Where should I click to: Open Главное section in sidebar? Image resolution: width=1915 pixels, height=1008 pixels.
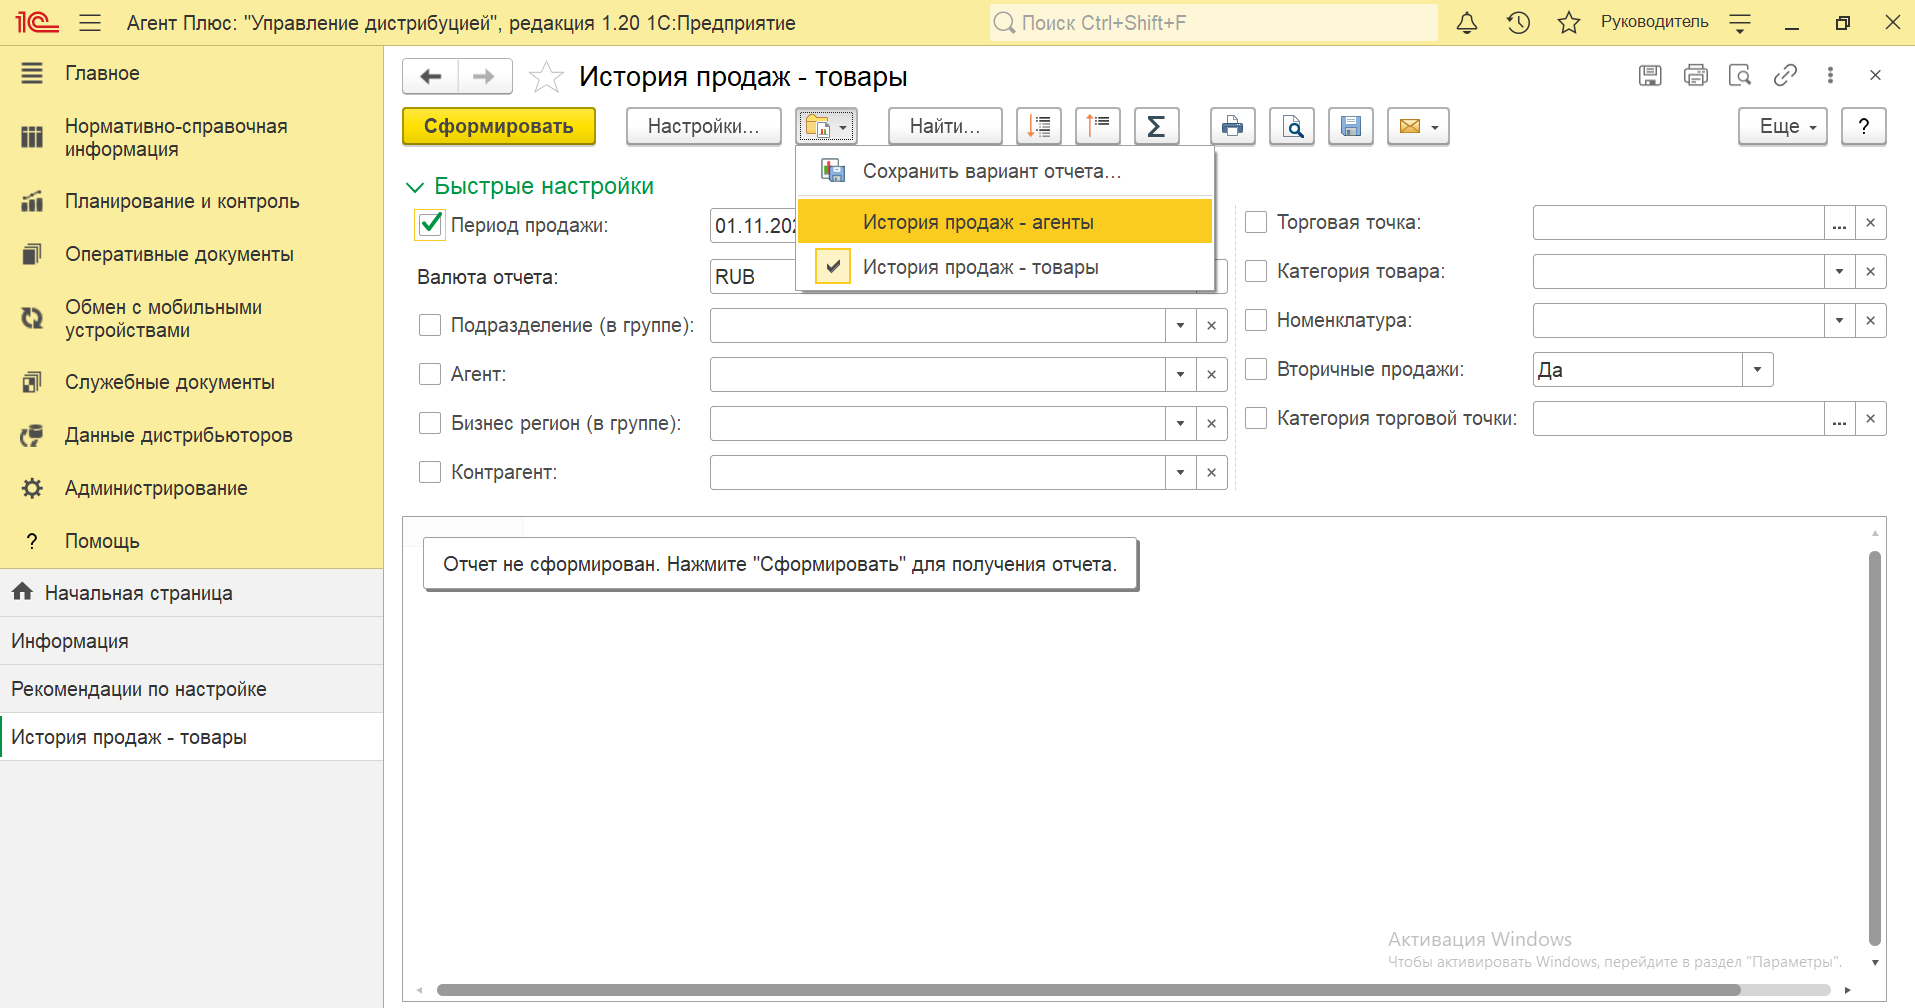[102, 73]
